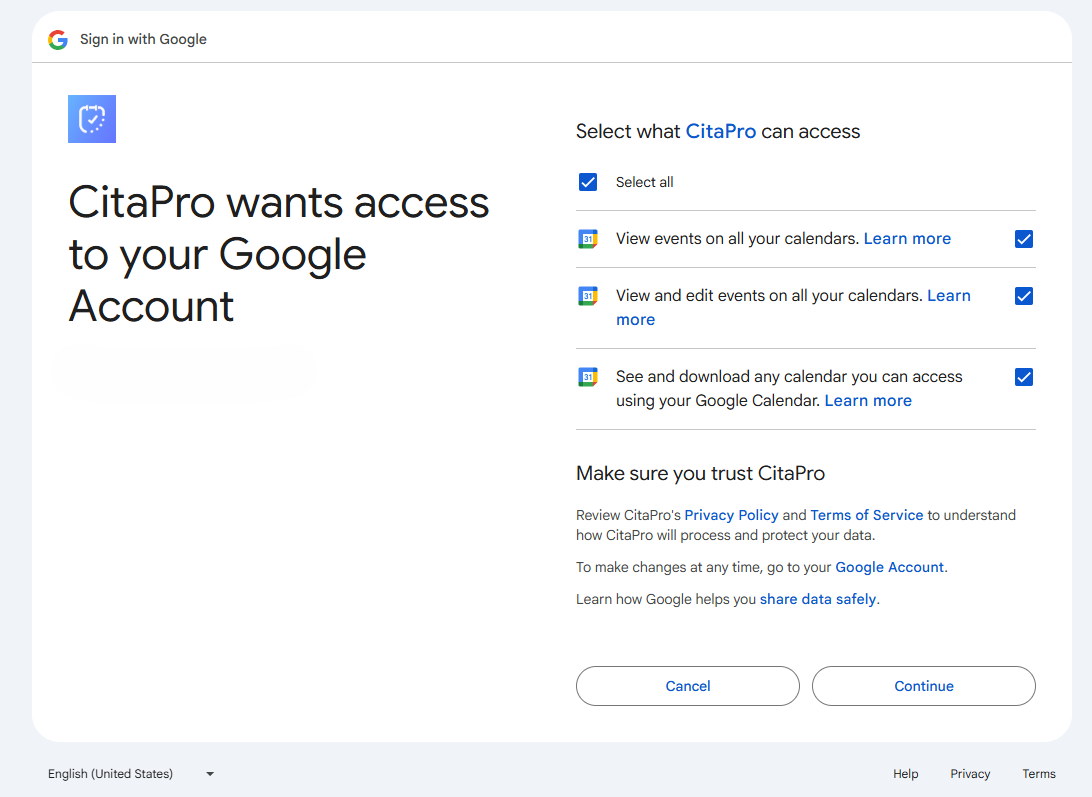
Task: Click Terms in the footer
Action: click(1038, 774)
